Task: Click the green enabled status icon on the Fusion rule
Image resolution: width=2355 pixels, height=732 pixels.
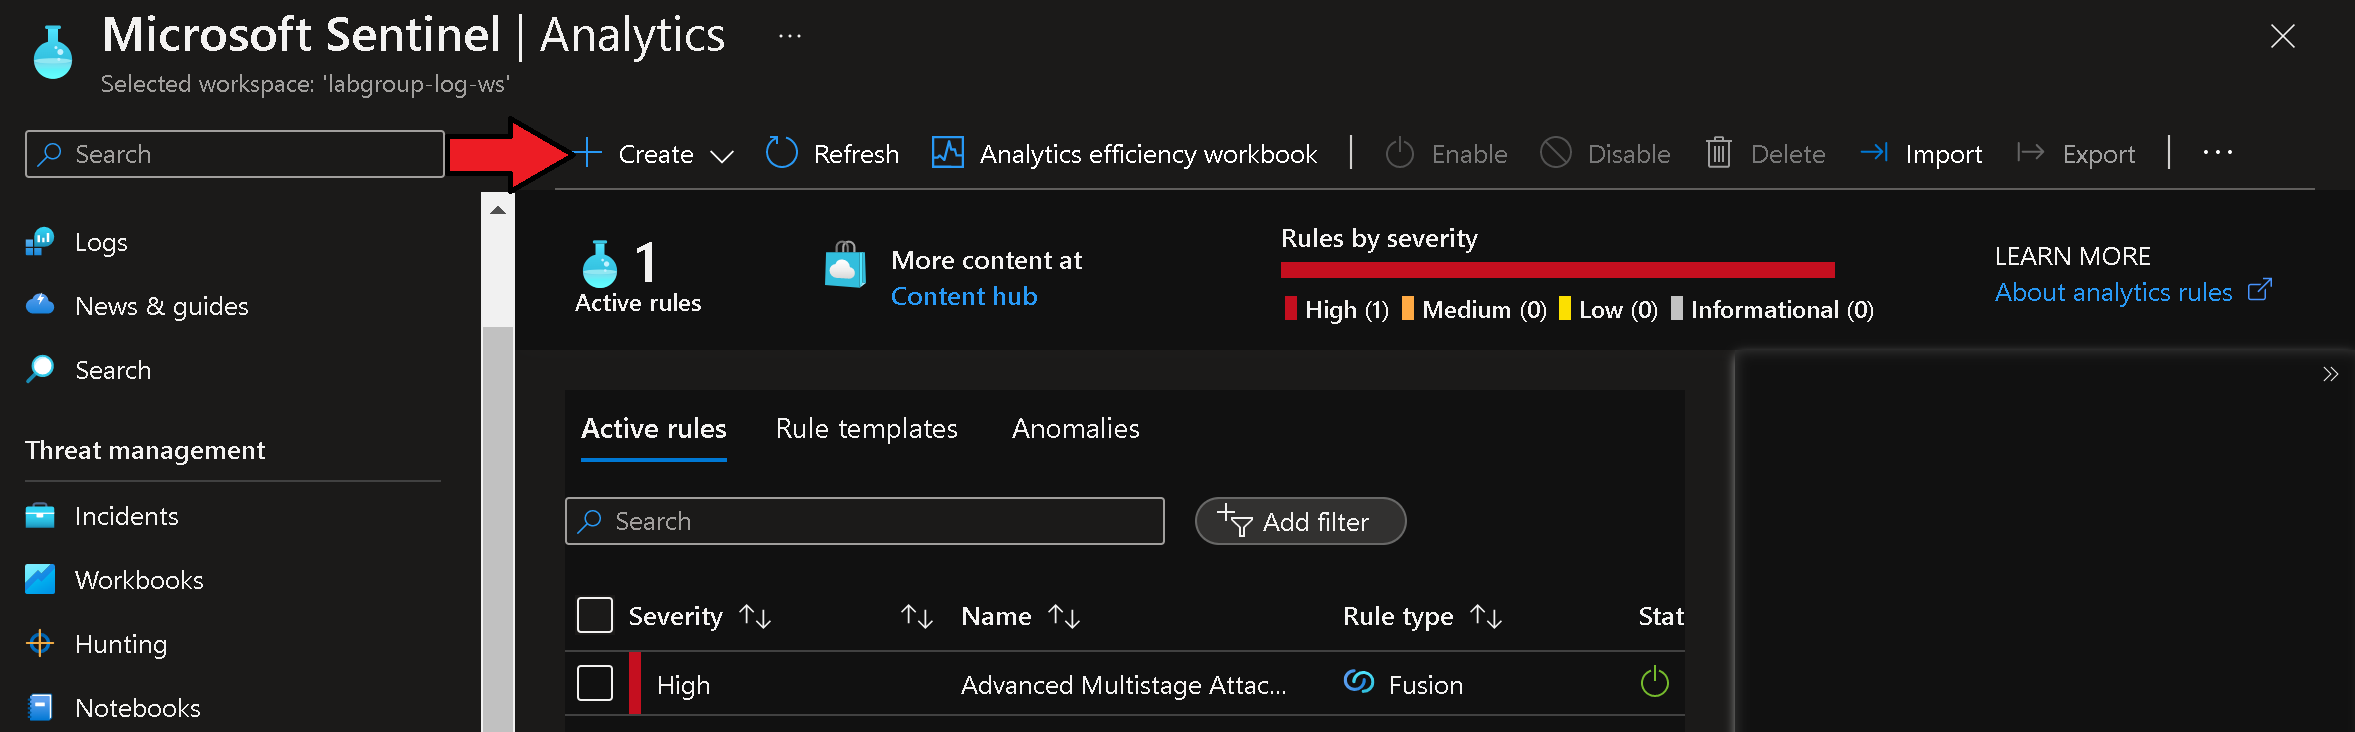Action: coord(1655,683)
